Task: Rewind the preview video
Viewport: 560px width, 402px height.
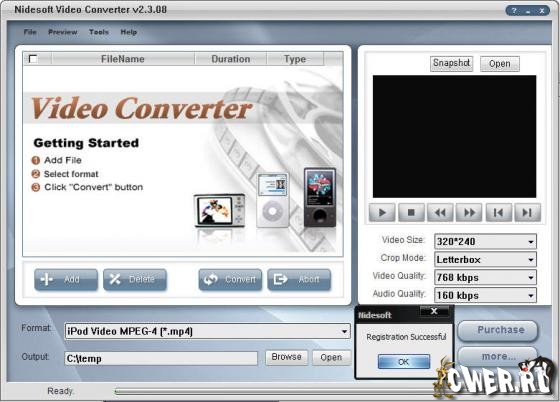Action: 440,213
